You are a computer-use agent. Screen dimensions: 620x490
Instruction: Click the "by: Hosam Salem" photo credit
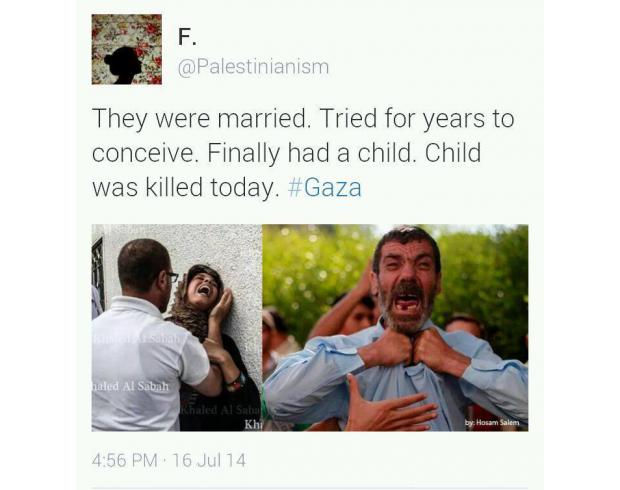coord(491,422)
